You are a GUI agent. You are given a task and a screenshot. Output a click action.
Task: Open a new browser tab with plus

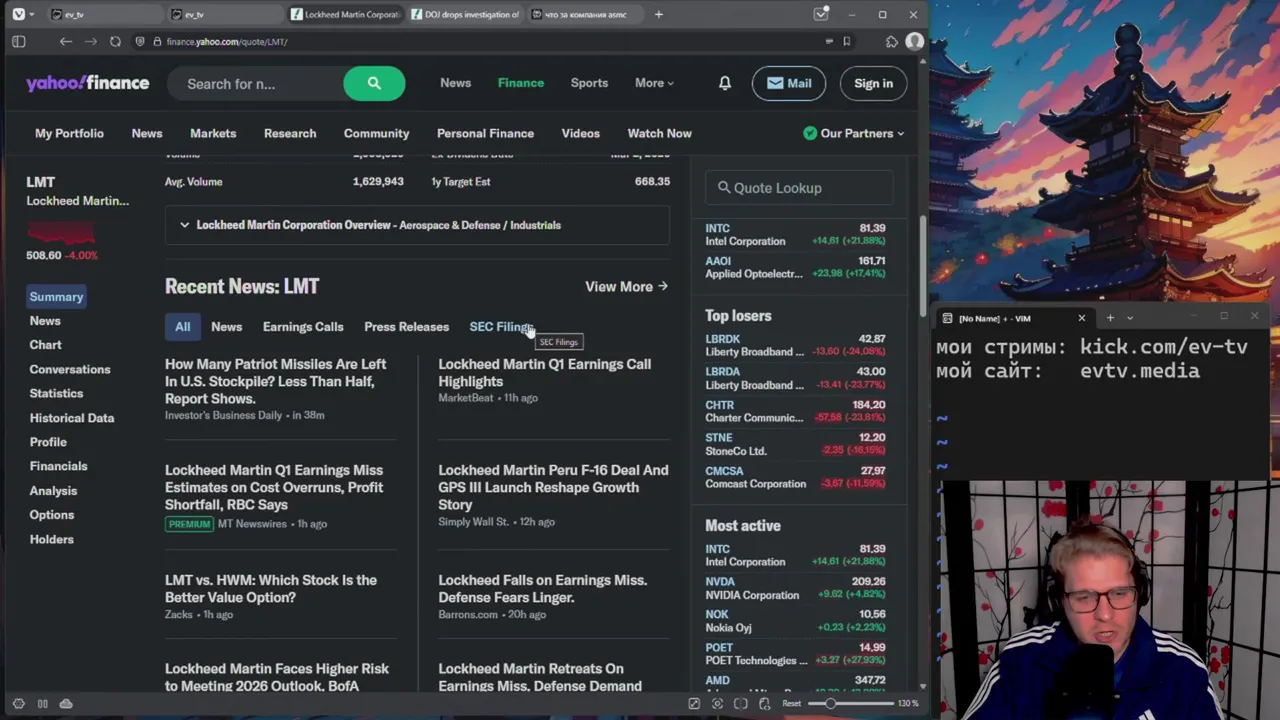pos(658,14)
